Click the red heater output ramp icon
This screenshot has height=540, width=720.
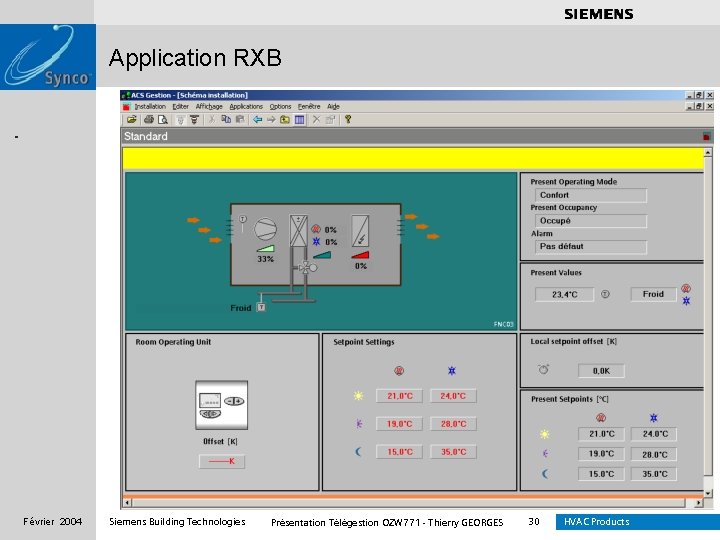coord(360,255)
